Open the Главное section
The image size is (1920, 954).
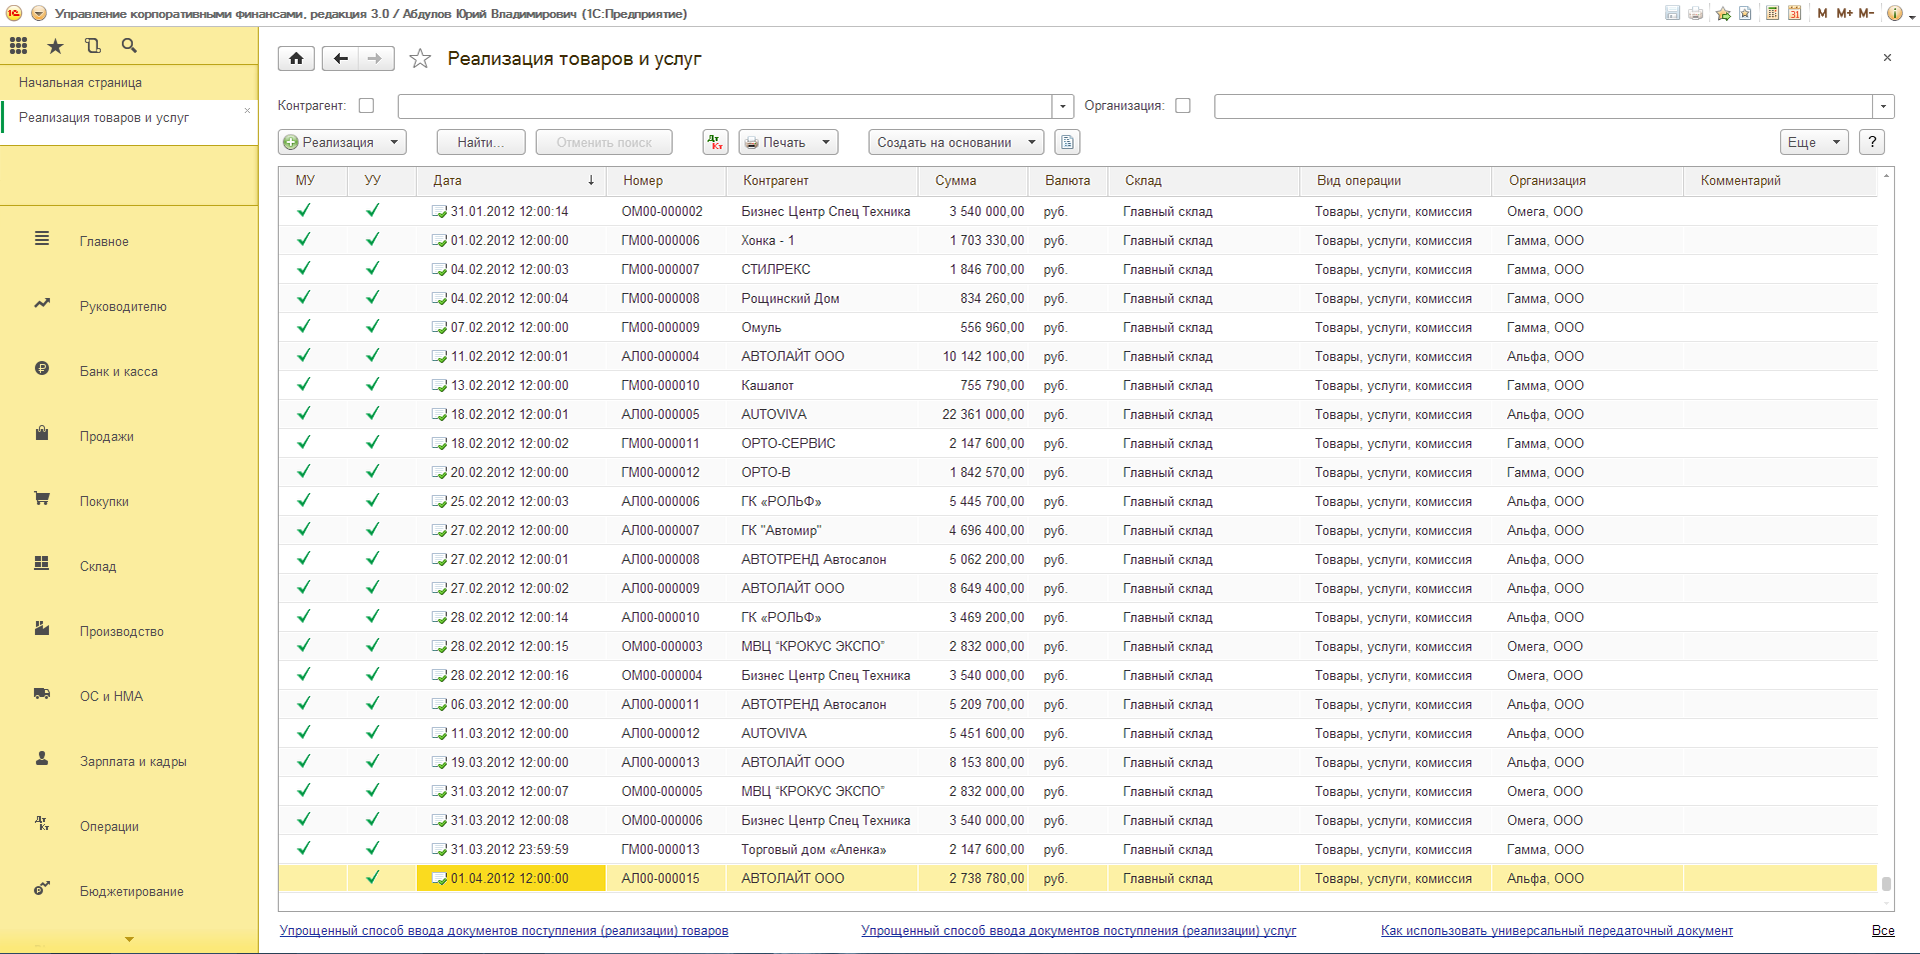click(x=104, y=241)
